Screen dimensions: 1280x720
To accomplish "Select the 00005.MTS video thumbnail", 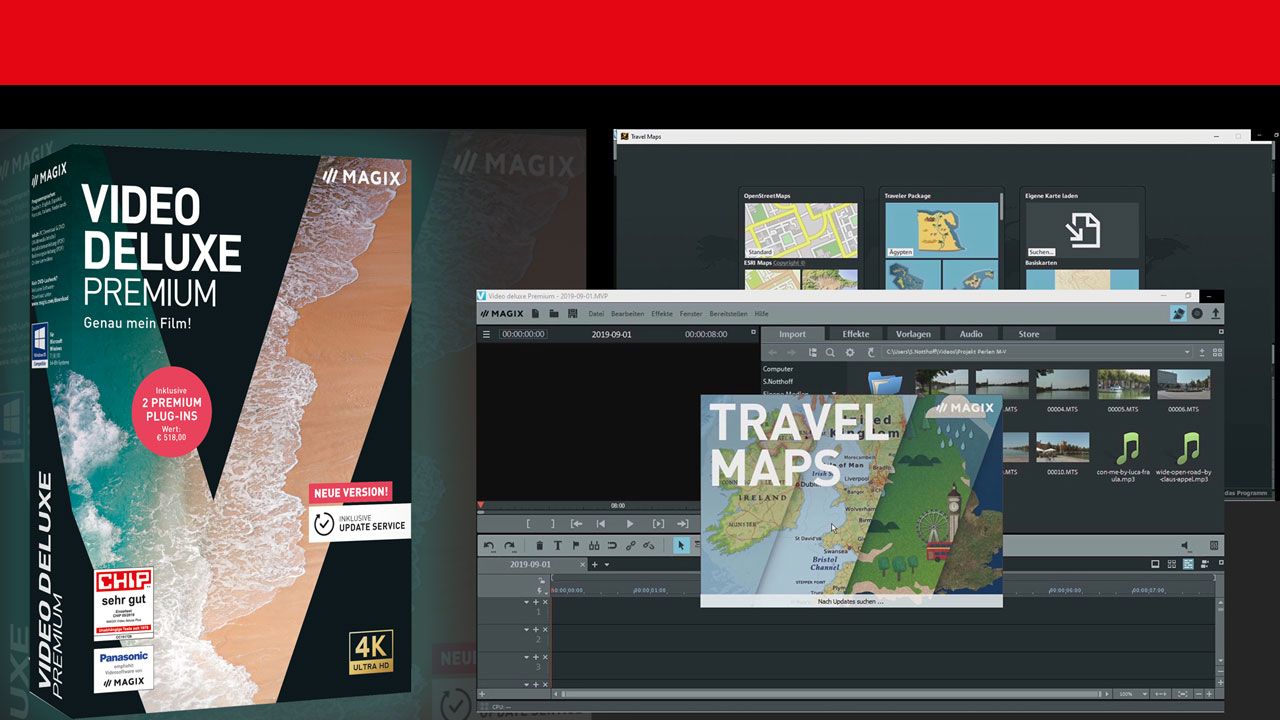I will click(1123, 385).
